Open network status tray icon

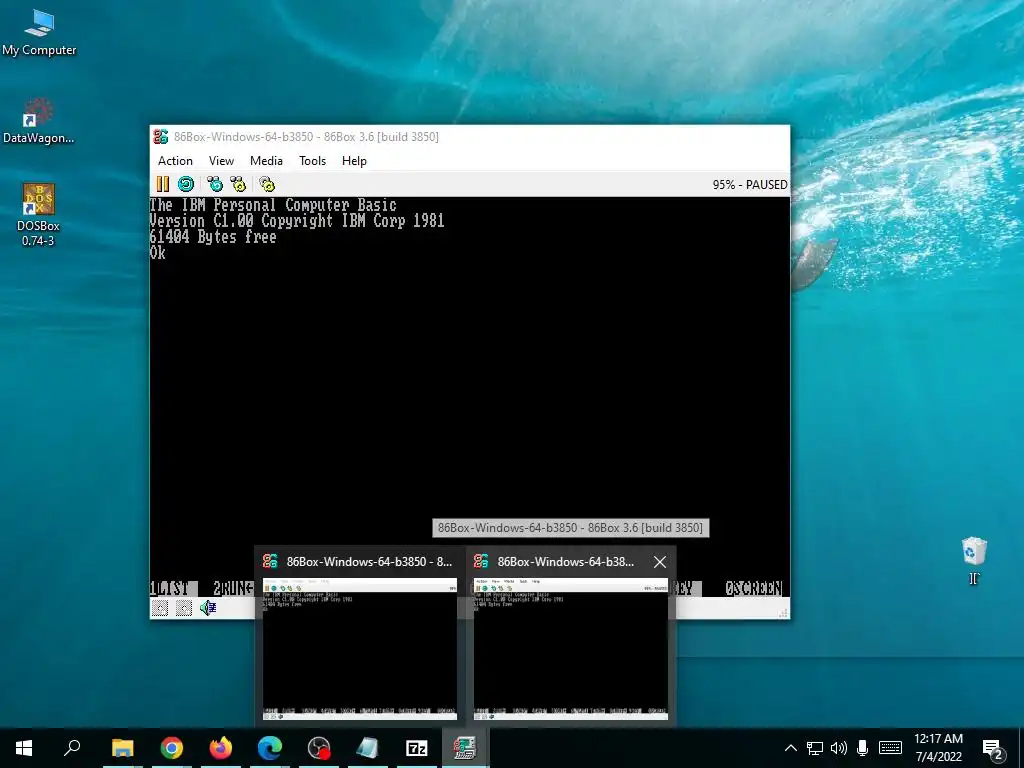point(814,748)
